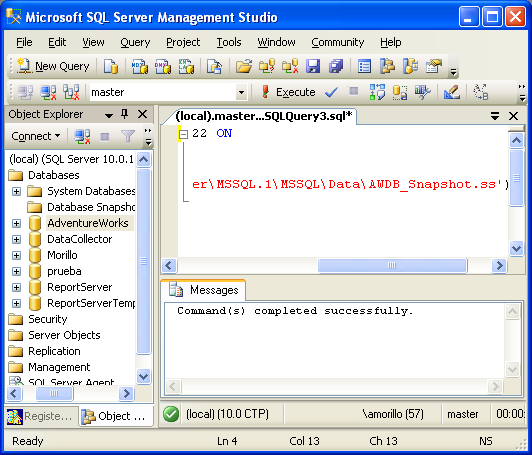Click the Object Explorer filter funnel icon
The height and width of the screenshot is (455, 532).
click(128, 136)
